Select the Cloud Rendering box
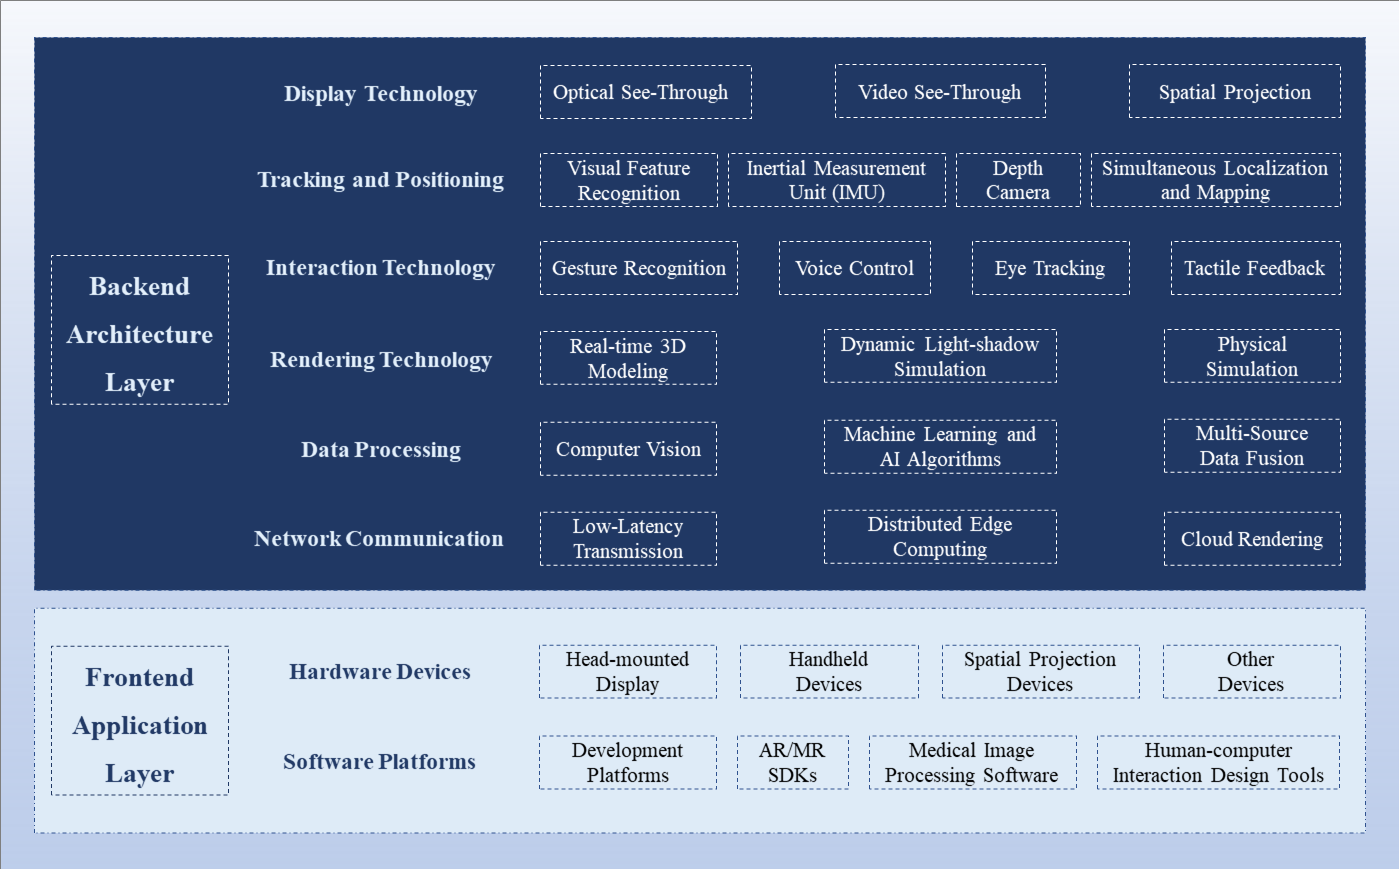 tap(1252, 539)
